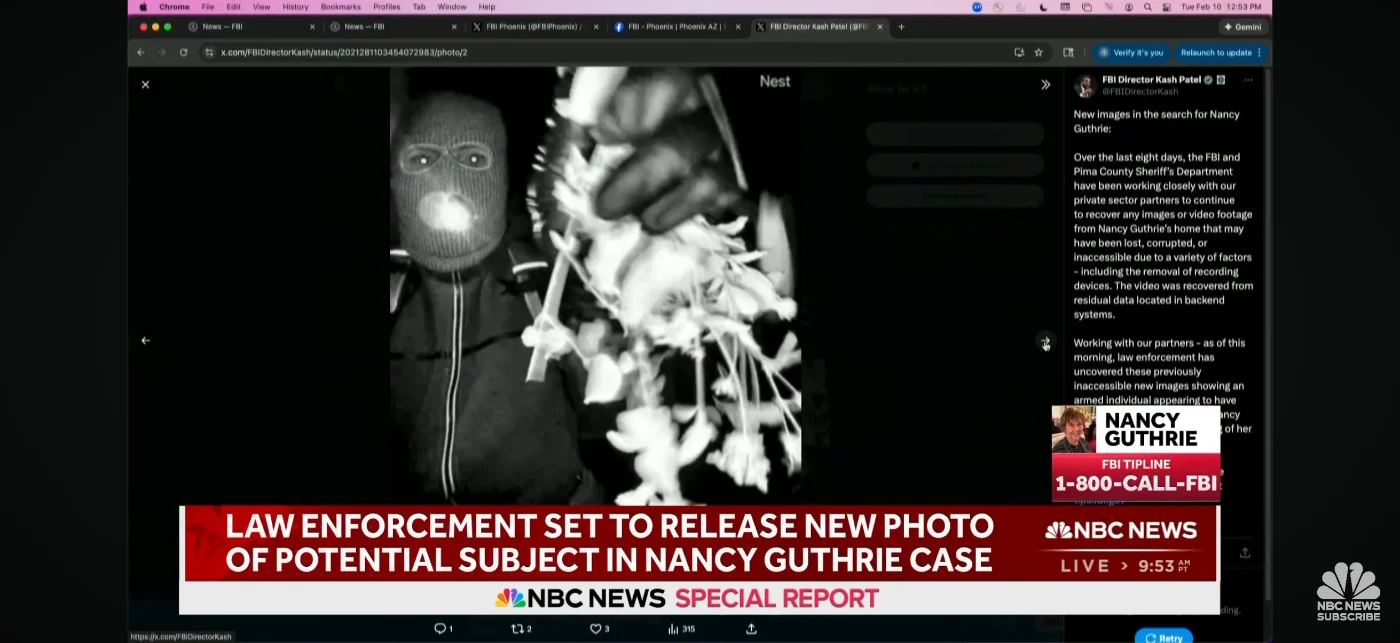The width and height of the screenshot is (1400, 643).
Task: Repost using the retweet icon
Action: tap(517, 628)
